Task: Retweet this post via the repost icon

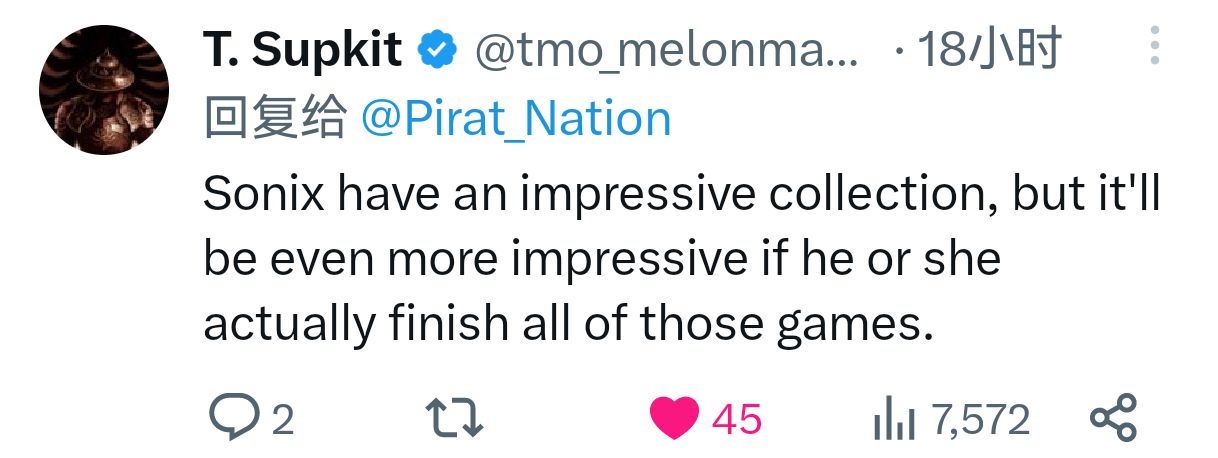Action: pyautogui.click(x=454, y=417)
